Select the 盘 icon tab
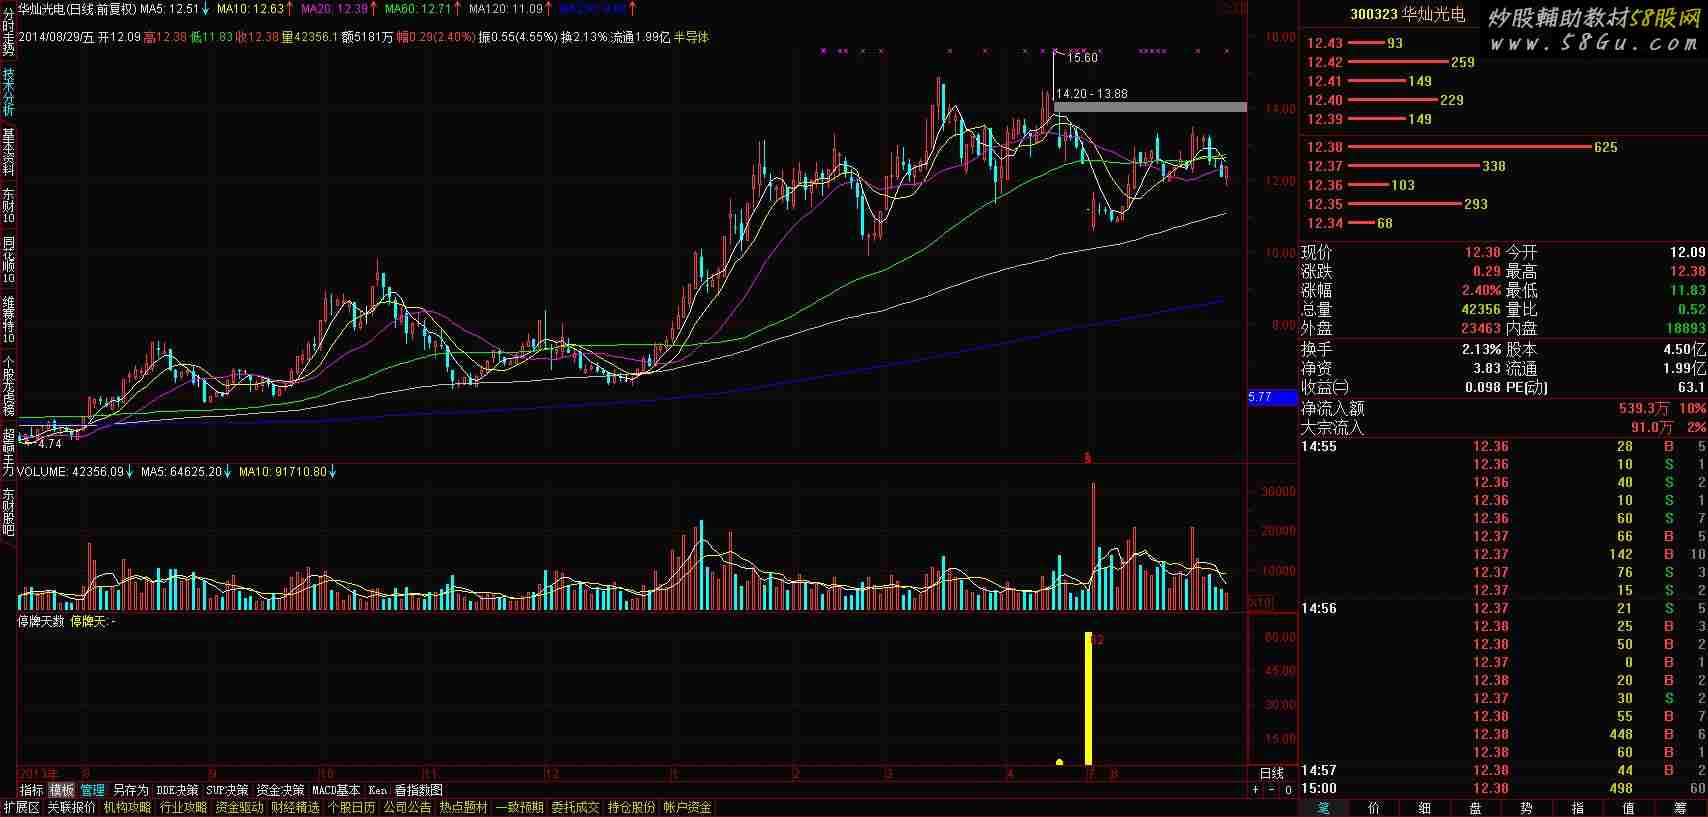The width and height of the screenshot is (1708, 817). pos(1475,808)
